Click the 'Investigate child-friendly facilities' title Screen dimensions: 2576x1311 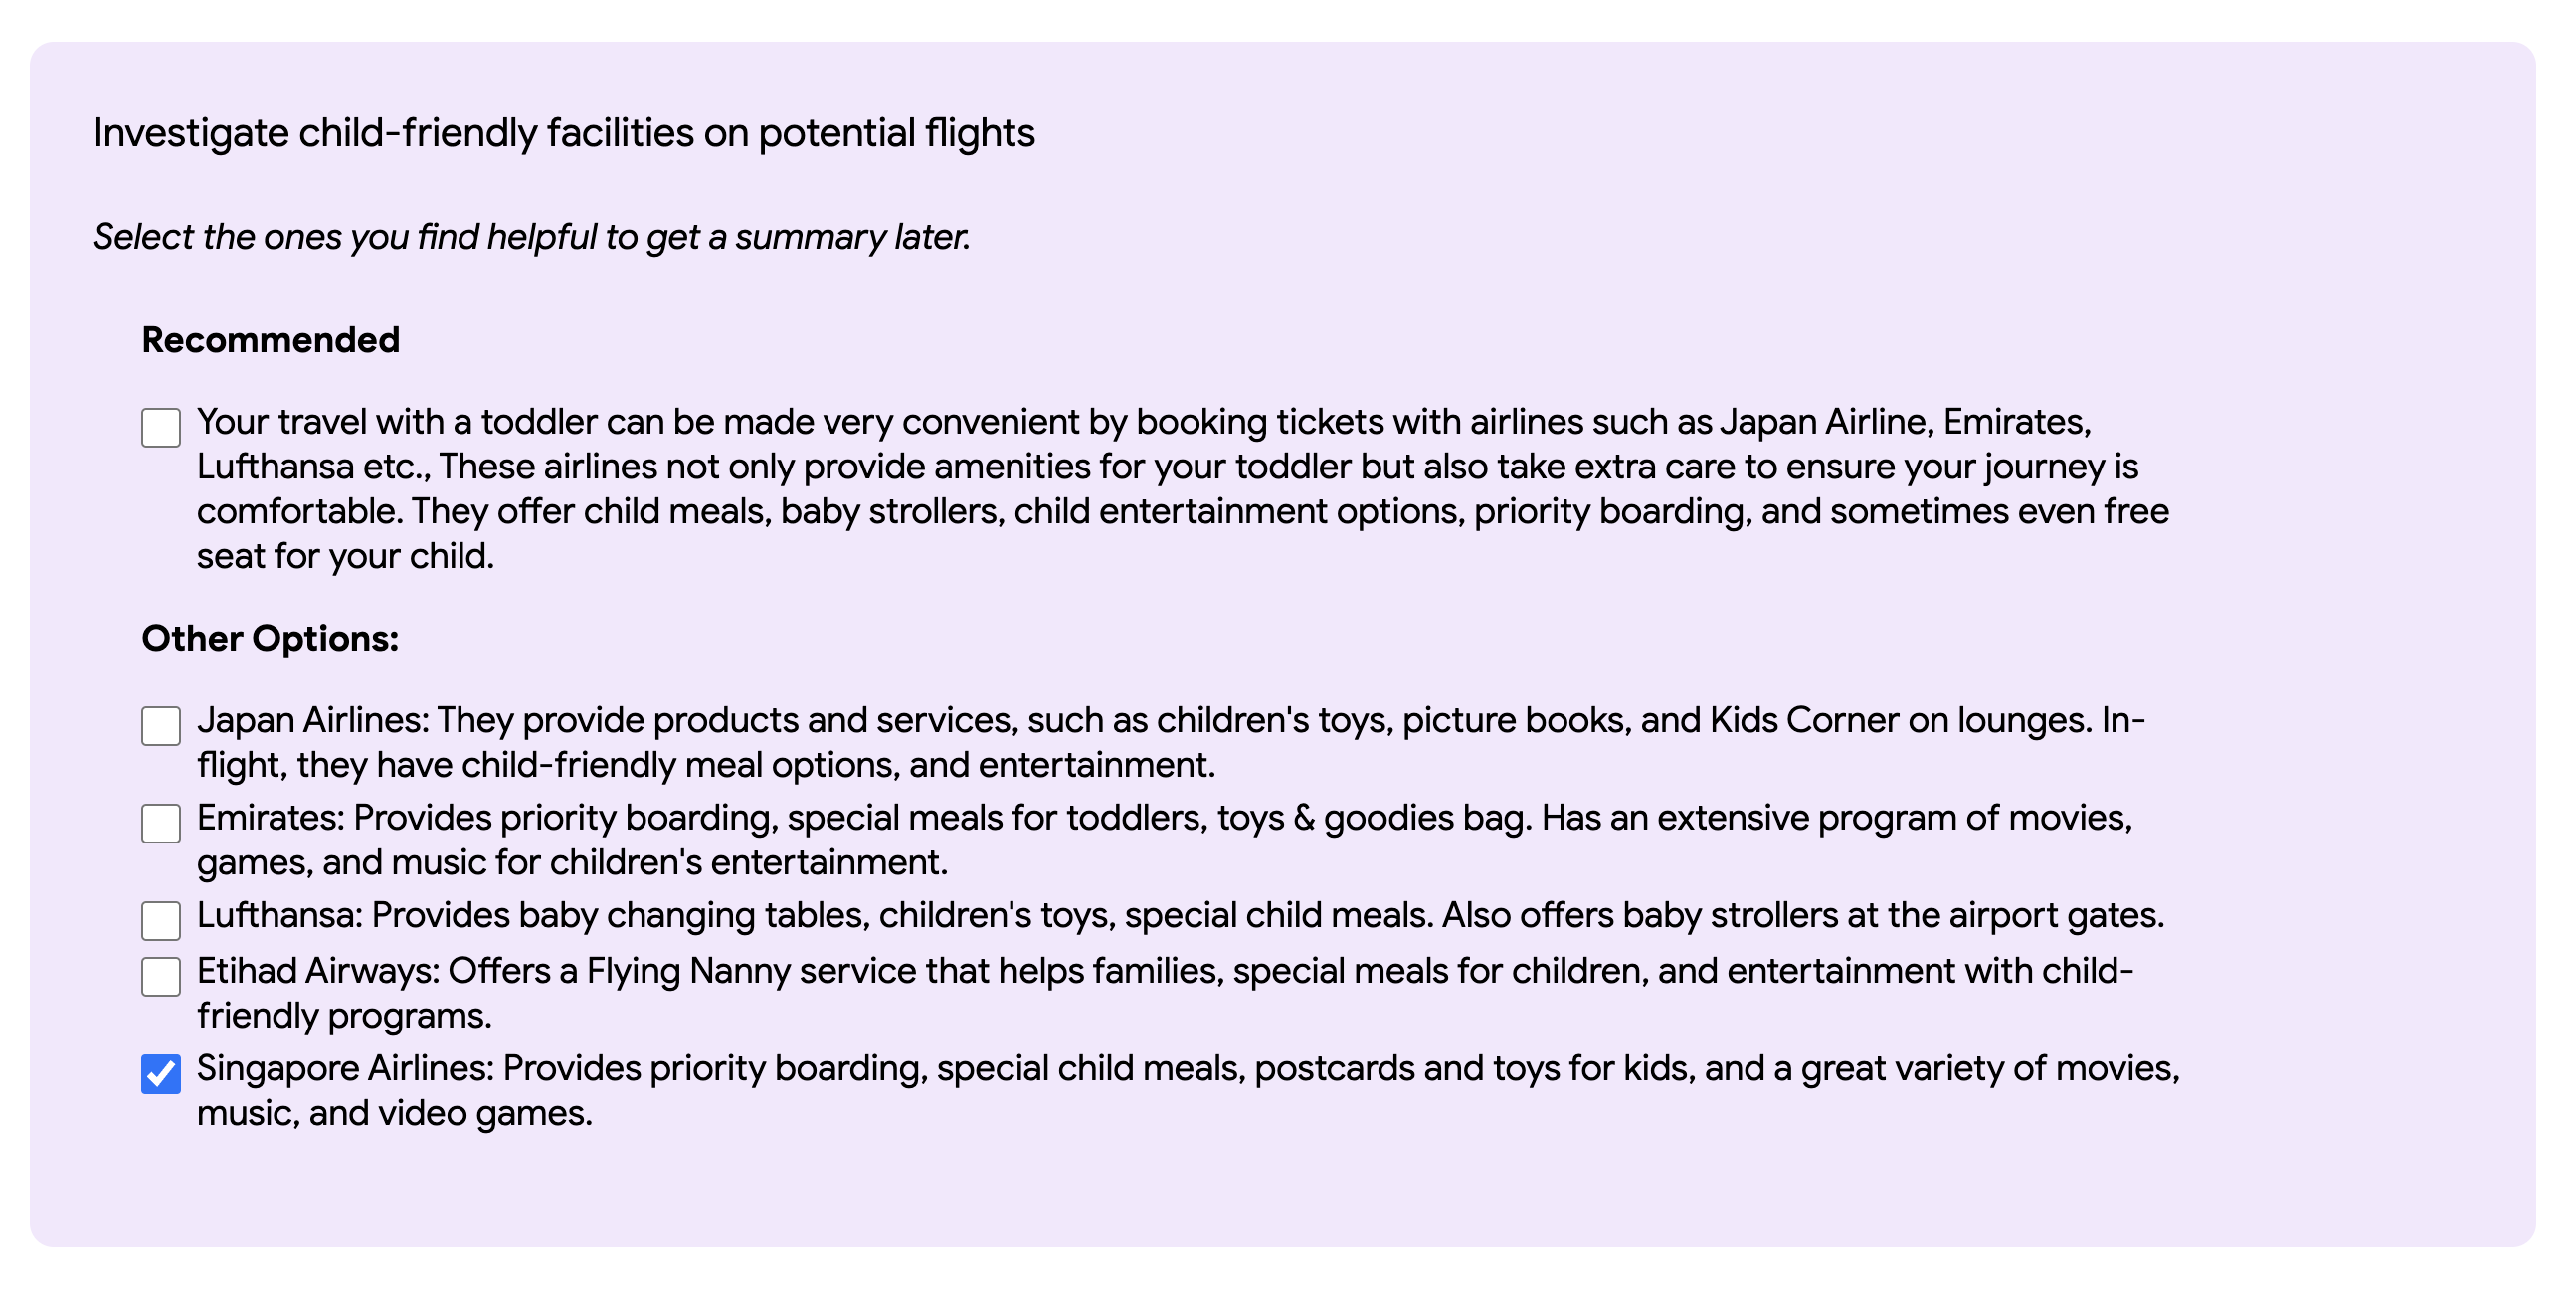564,133
